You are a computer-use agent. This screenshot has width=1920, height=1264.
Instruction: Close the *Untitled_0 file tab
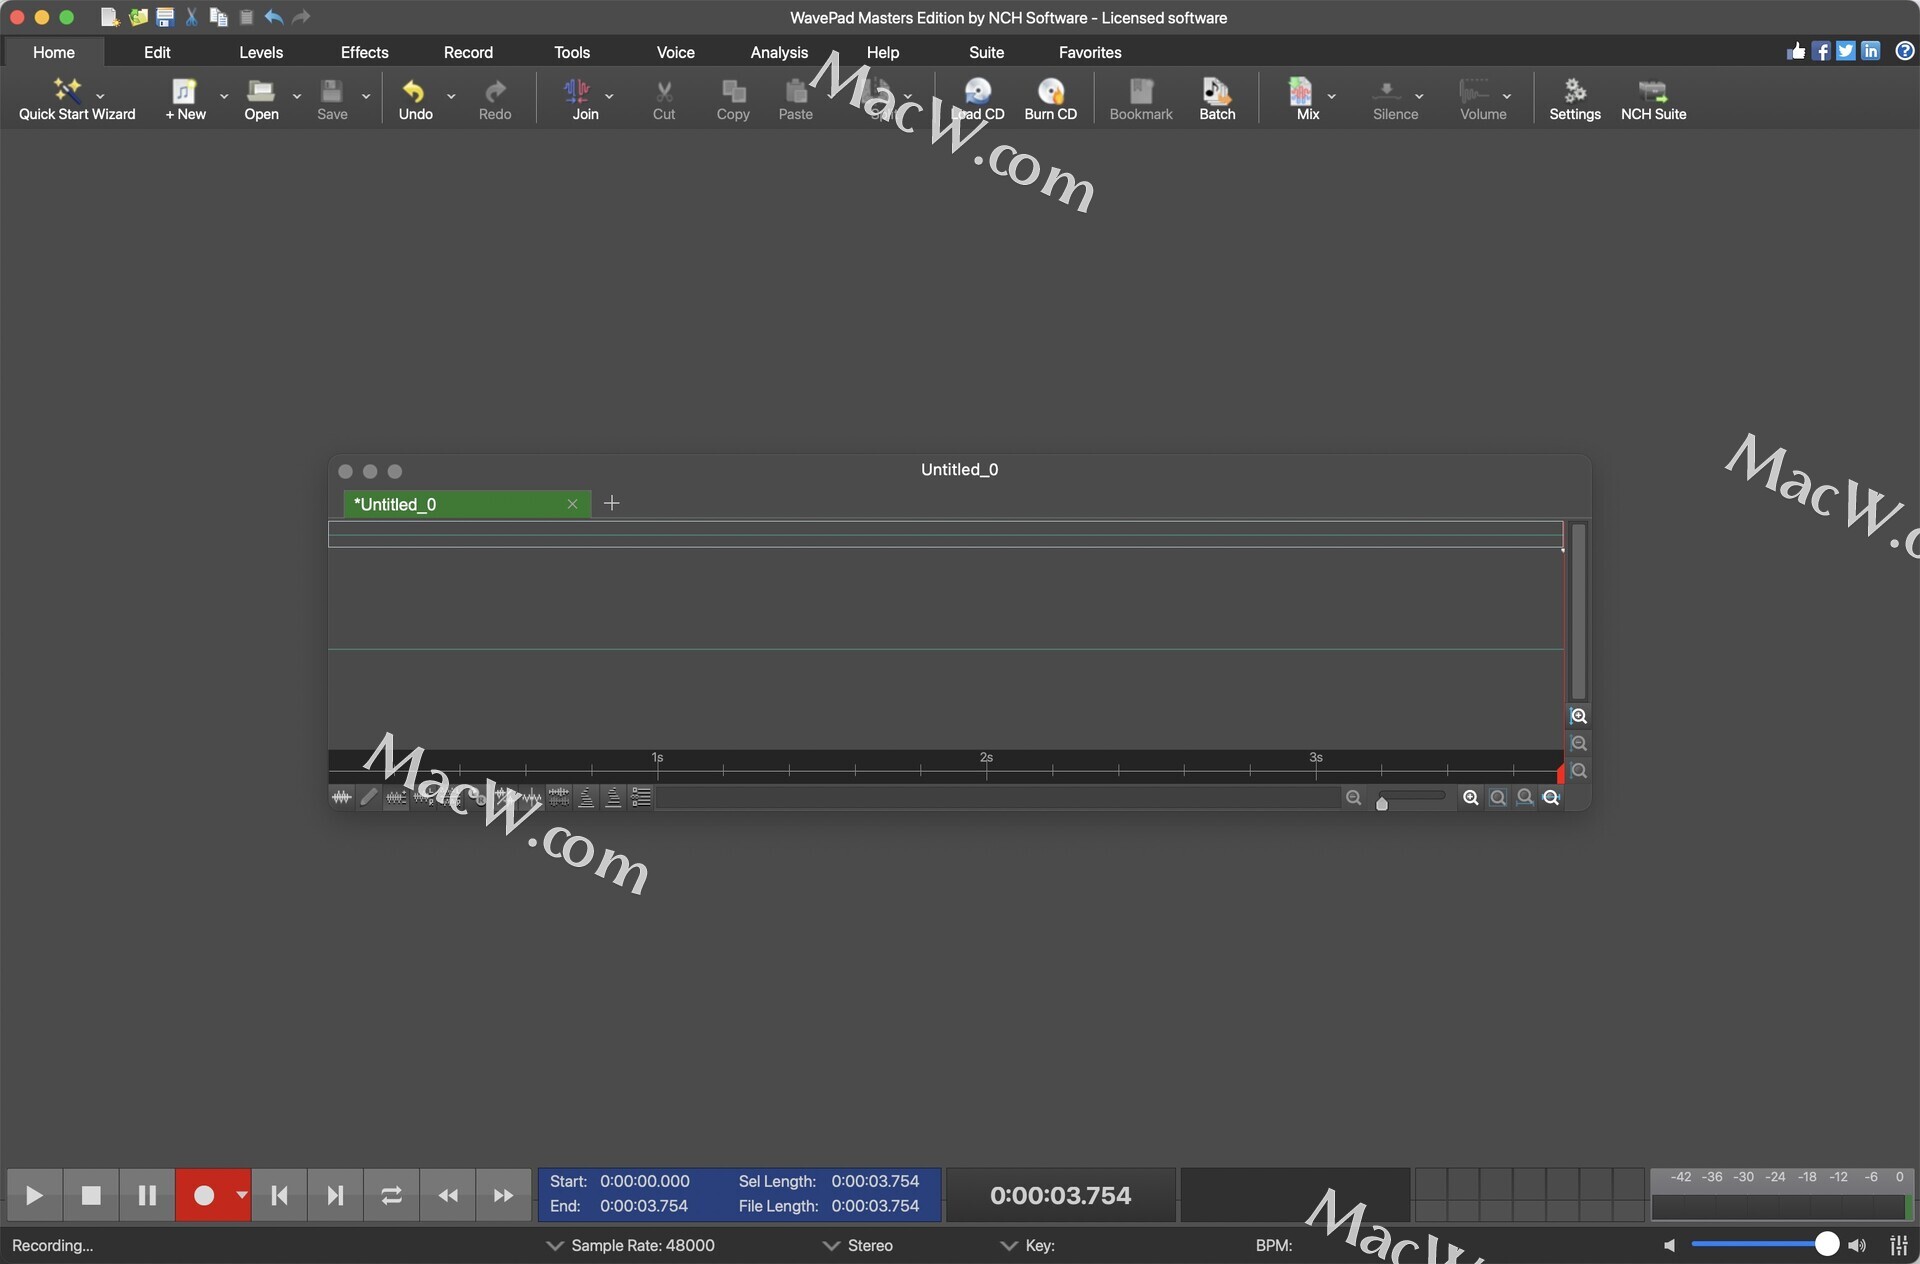tap(572, 504)
